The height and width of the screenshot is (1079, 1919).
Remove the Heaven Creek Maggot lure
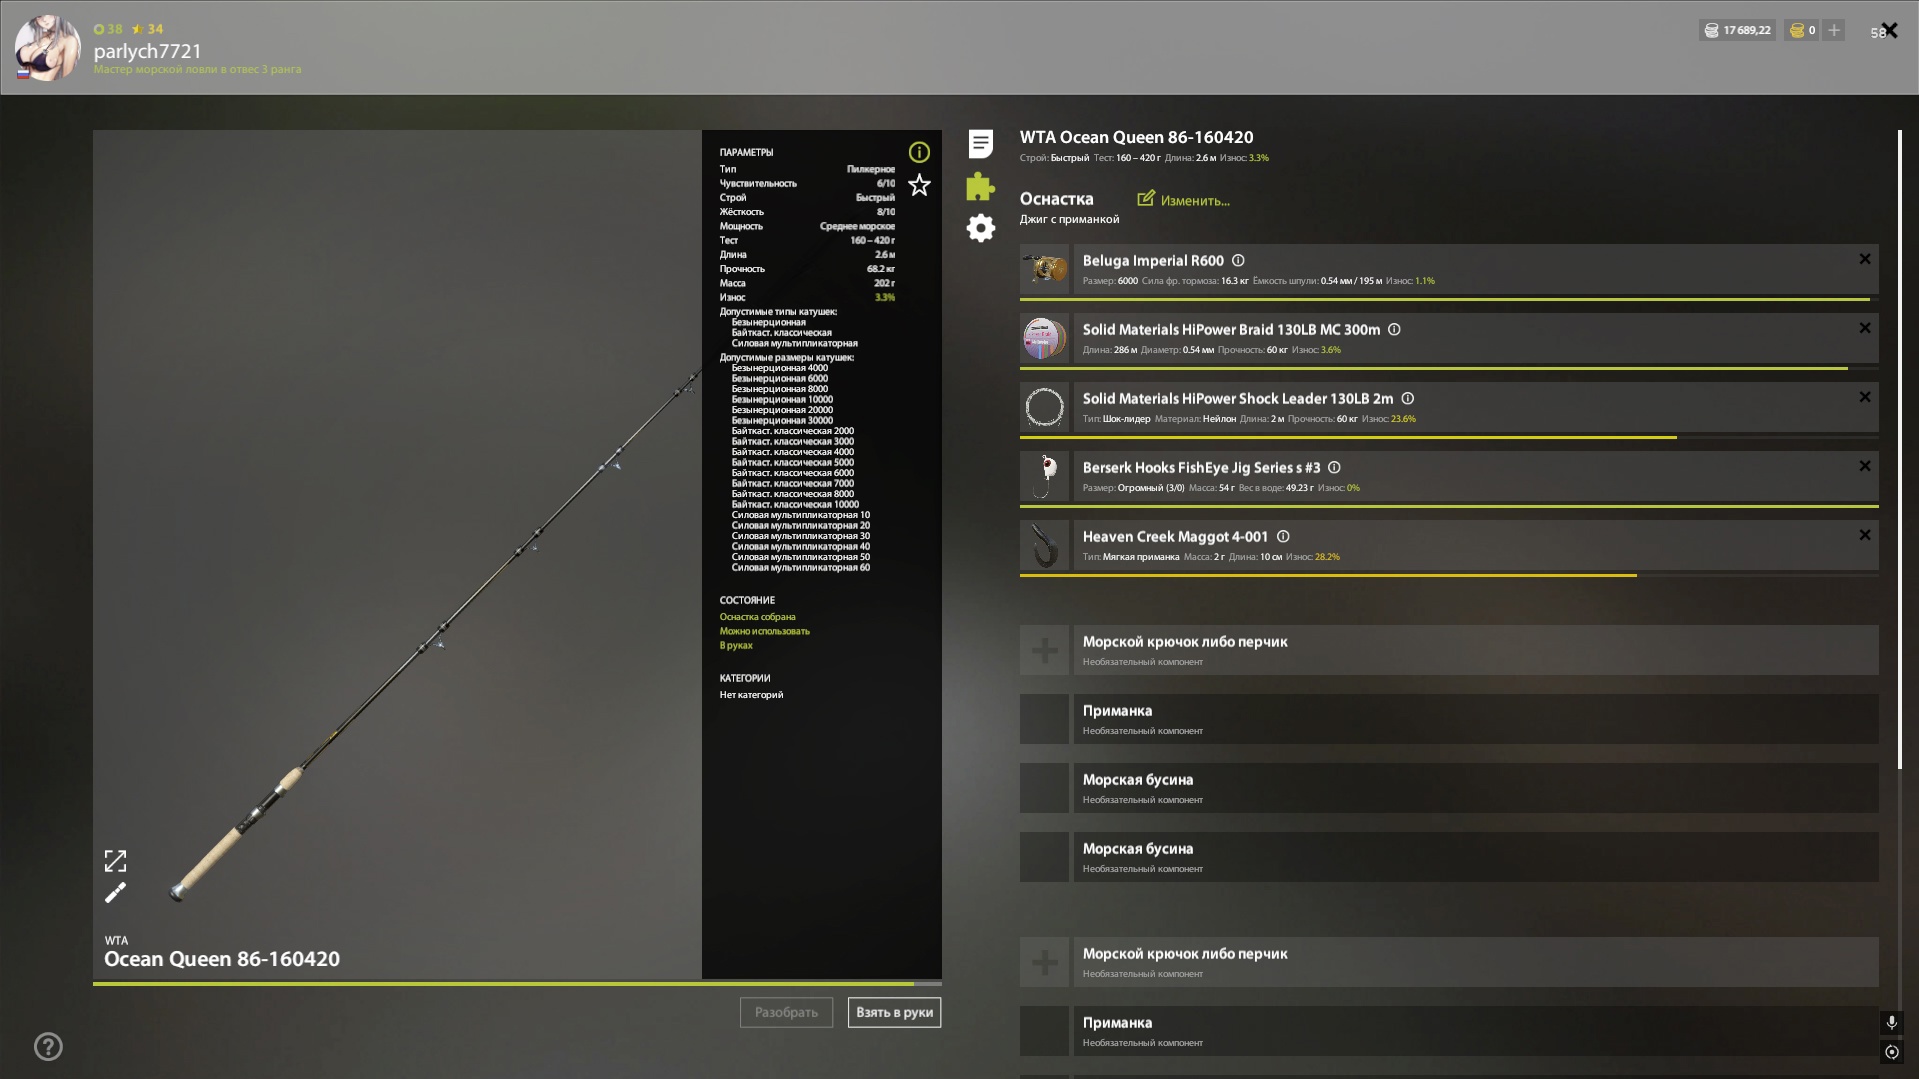[x=1864, y=535]
